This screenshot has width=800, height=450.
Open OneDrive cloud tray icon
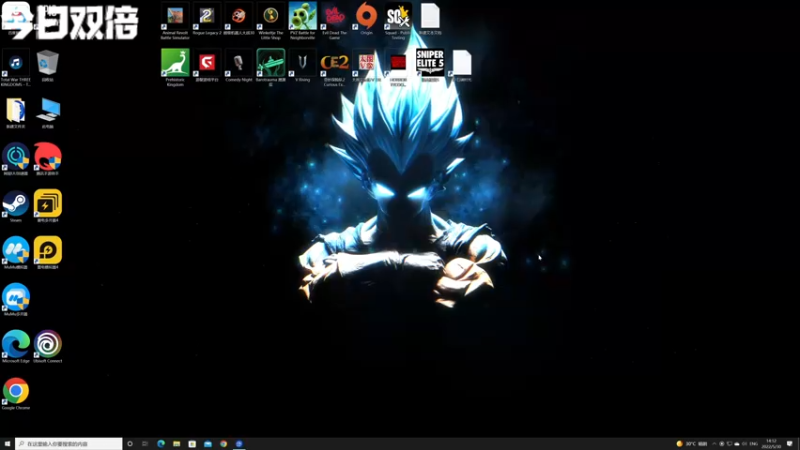click(737, 444)
